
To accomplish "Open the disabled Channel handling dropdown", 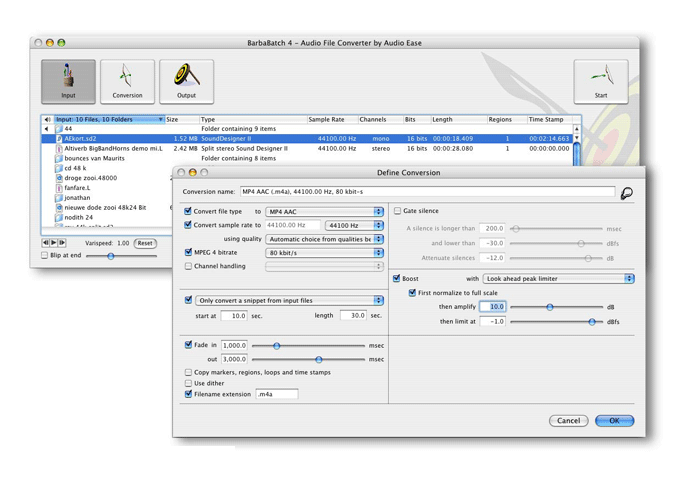I will click(x=324, y=266).
